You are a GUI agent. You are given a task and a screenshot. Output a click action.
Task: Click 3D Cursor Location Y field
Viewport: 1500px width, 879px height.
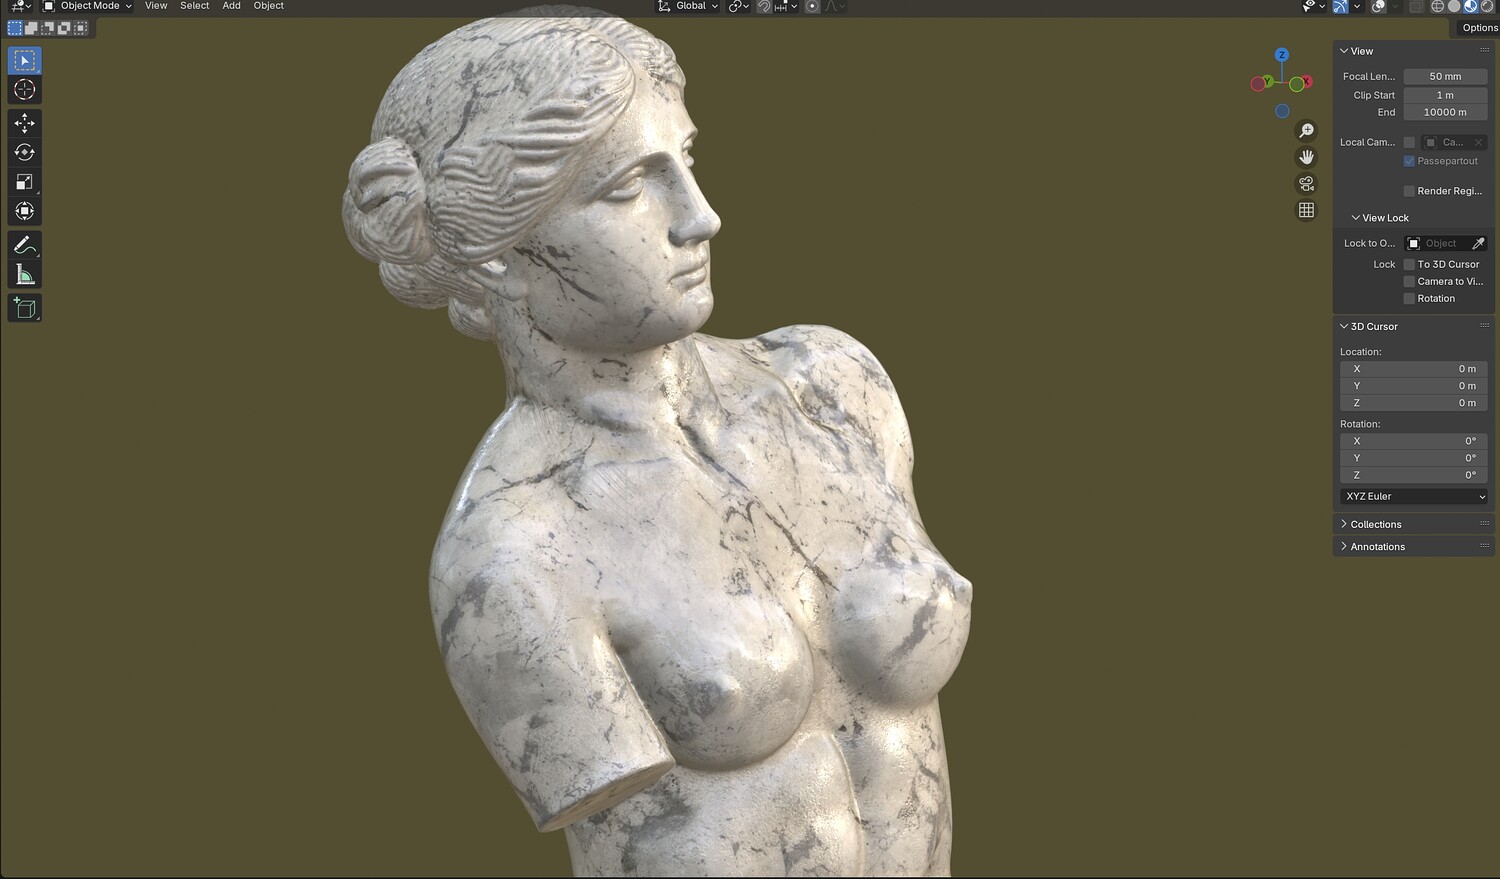click(1414, 386)
